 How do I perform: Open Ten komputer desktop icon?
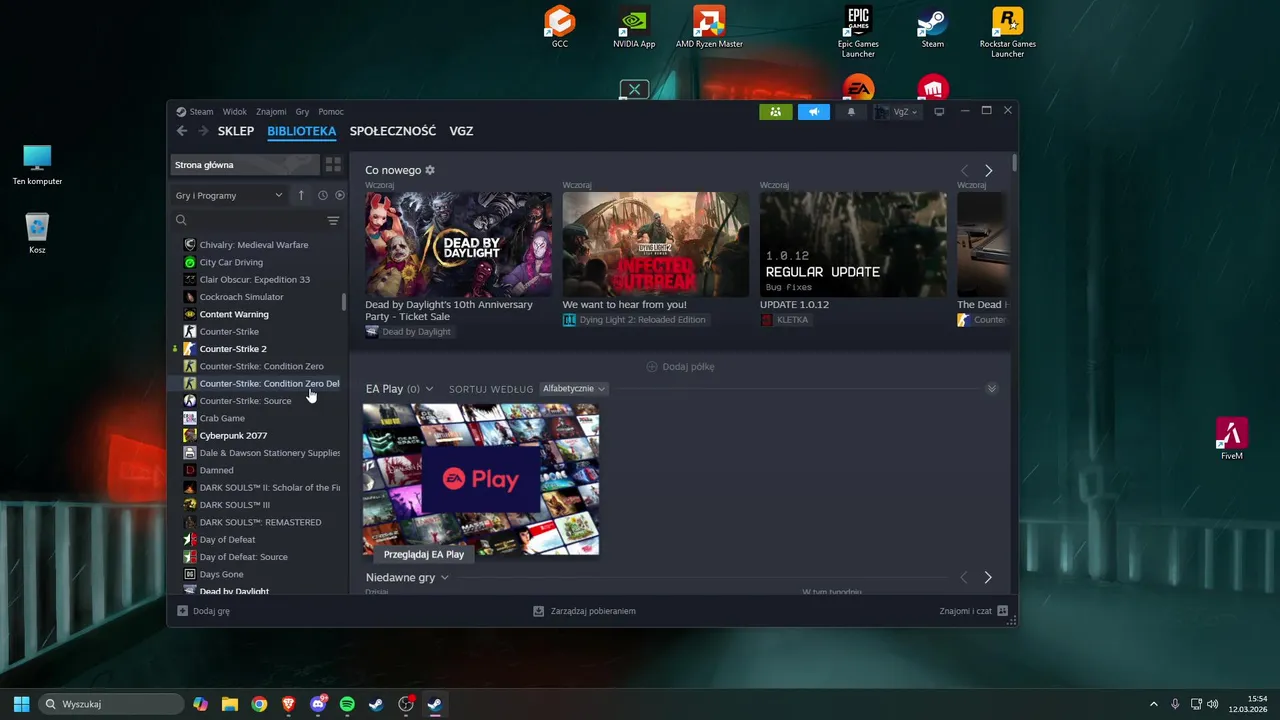point(37,165)
